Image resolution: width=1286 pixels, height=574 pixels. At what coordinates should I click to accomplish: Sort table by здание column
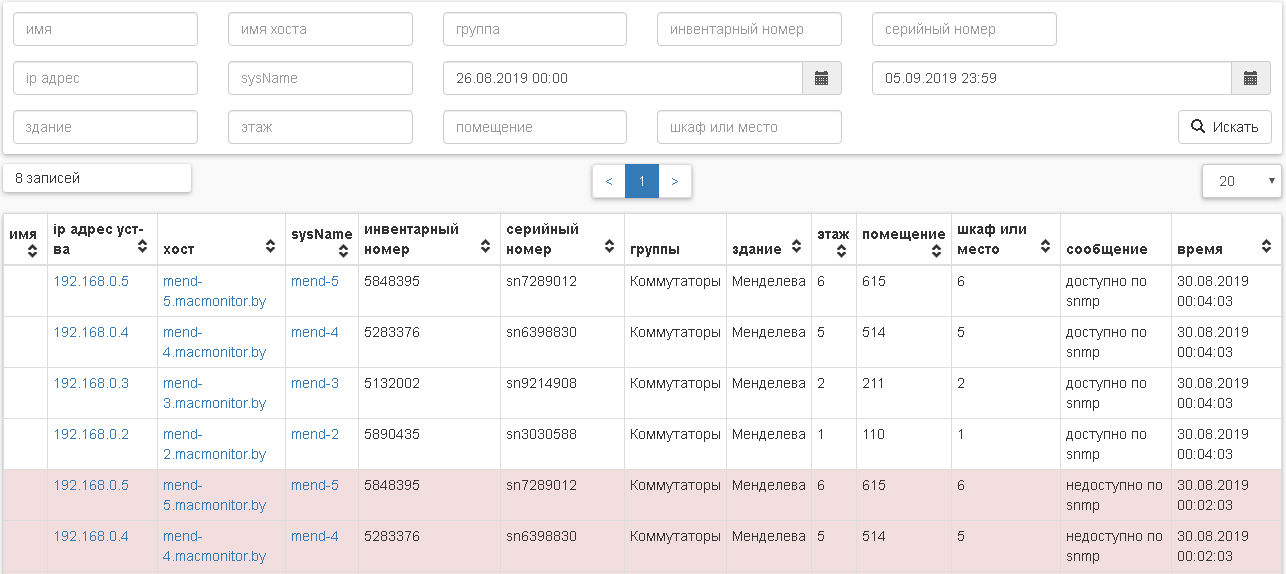796,246
